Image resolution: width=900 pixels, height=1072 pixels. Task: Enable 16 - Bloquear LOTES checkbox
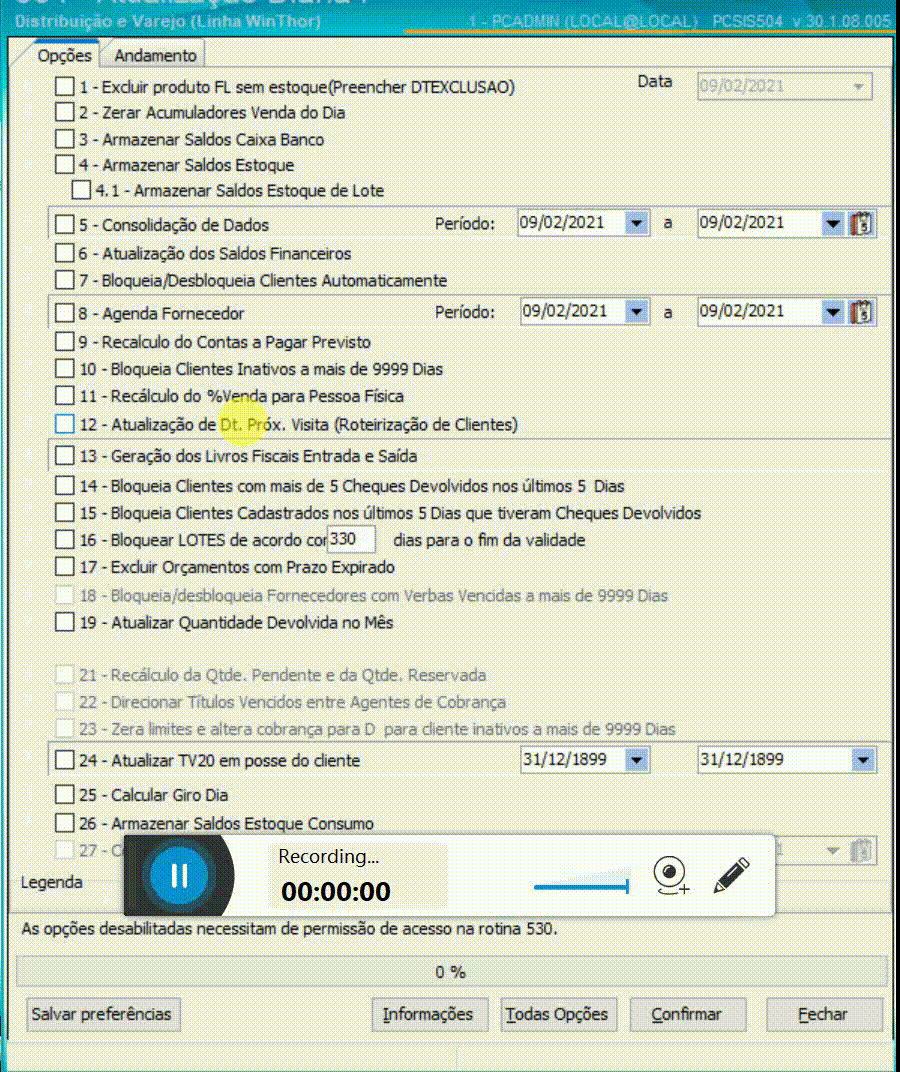click(x=64, y=539)
